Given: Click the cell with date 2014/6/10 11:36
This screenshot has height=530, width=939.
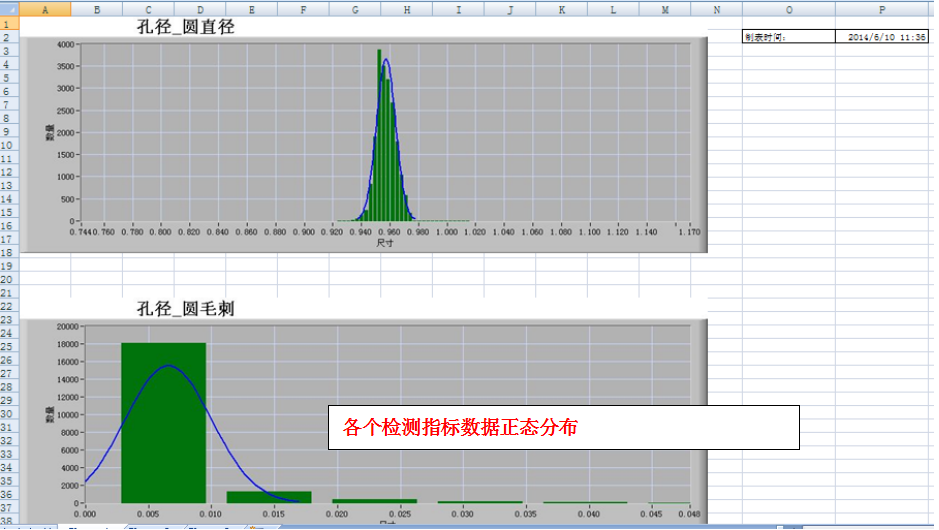Looking at the screenshot, I should pos(882,37).
